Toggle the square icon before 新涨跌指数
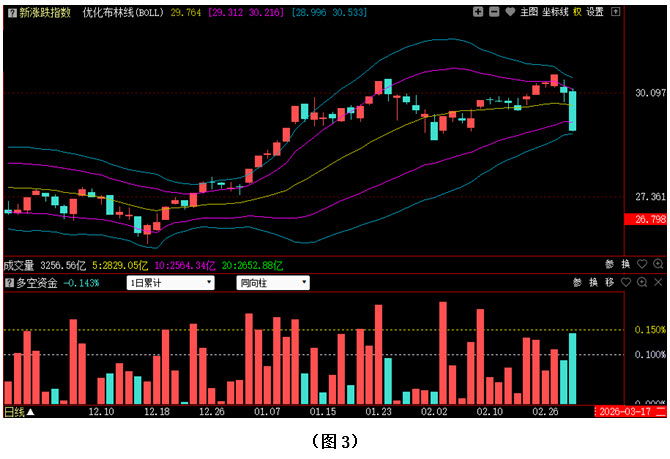Image resolution: width=670 pixels, height=459 pixels. tap(10, 13)
